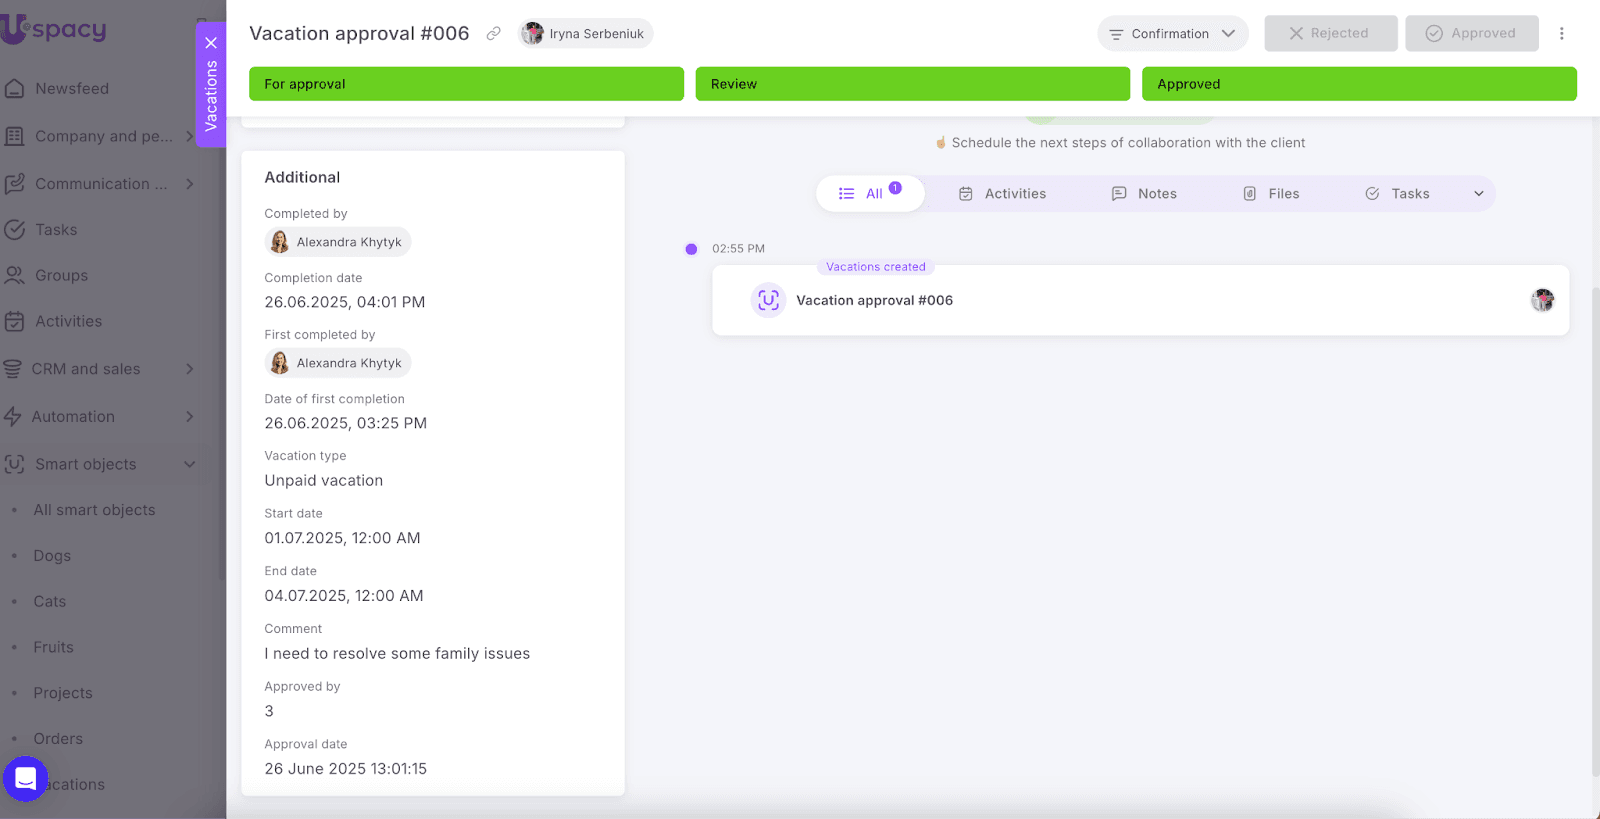This screenshot has height=819, width=1600.
Task: Open Activities in the left navigation
Action: 68,322
